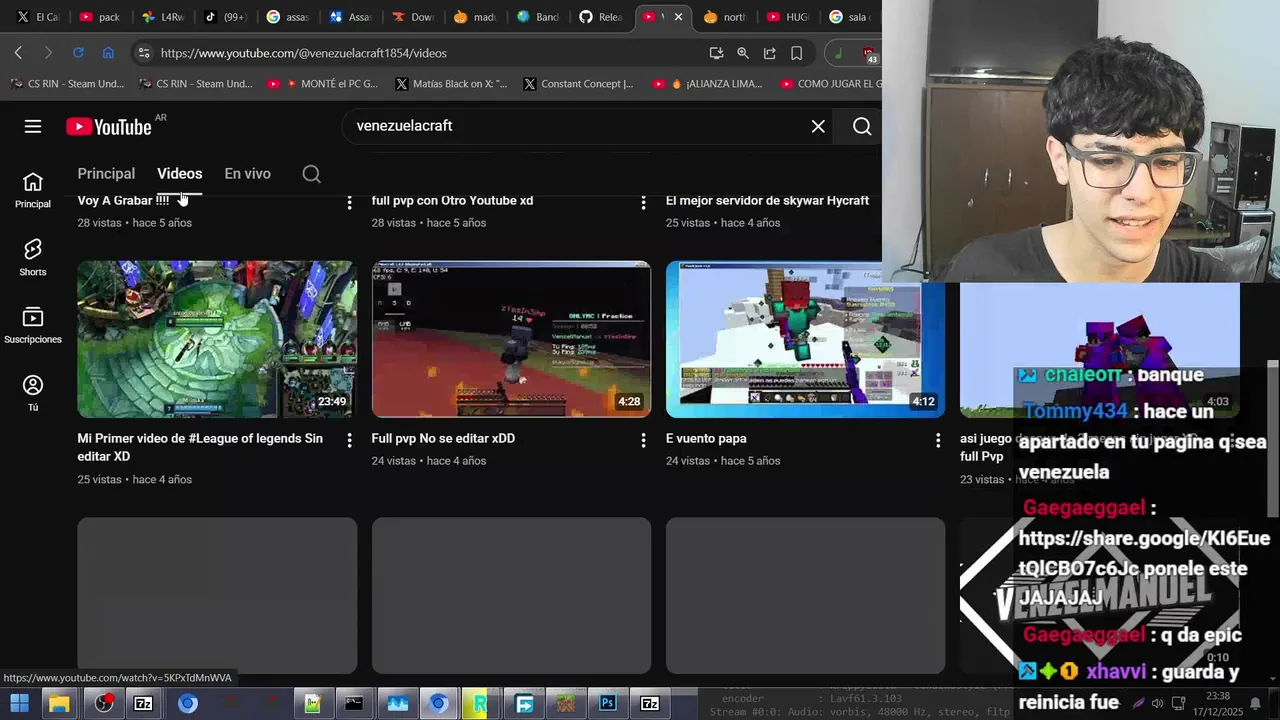The width and height of the screenshot is (1280, 720).
Task: Open 'Mi Primer video de #League of legends' title
Action: [x=200, y=447]
